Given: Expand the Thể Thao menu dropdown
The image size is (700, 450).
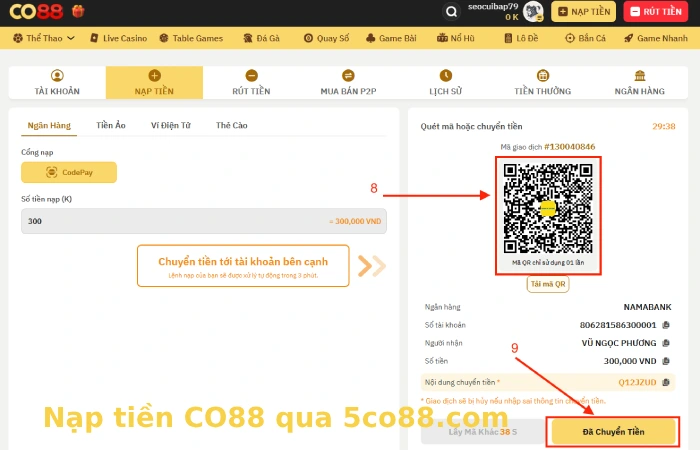Looking at the screenshot, I should point(44,38).
